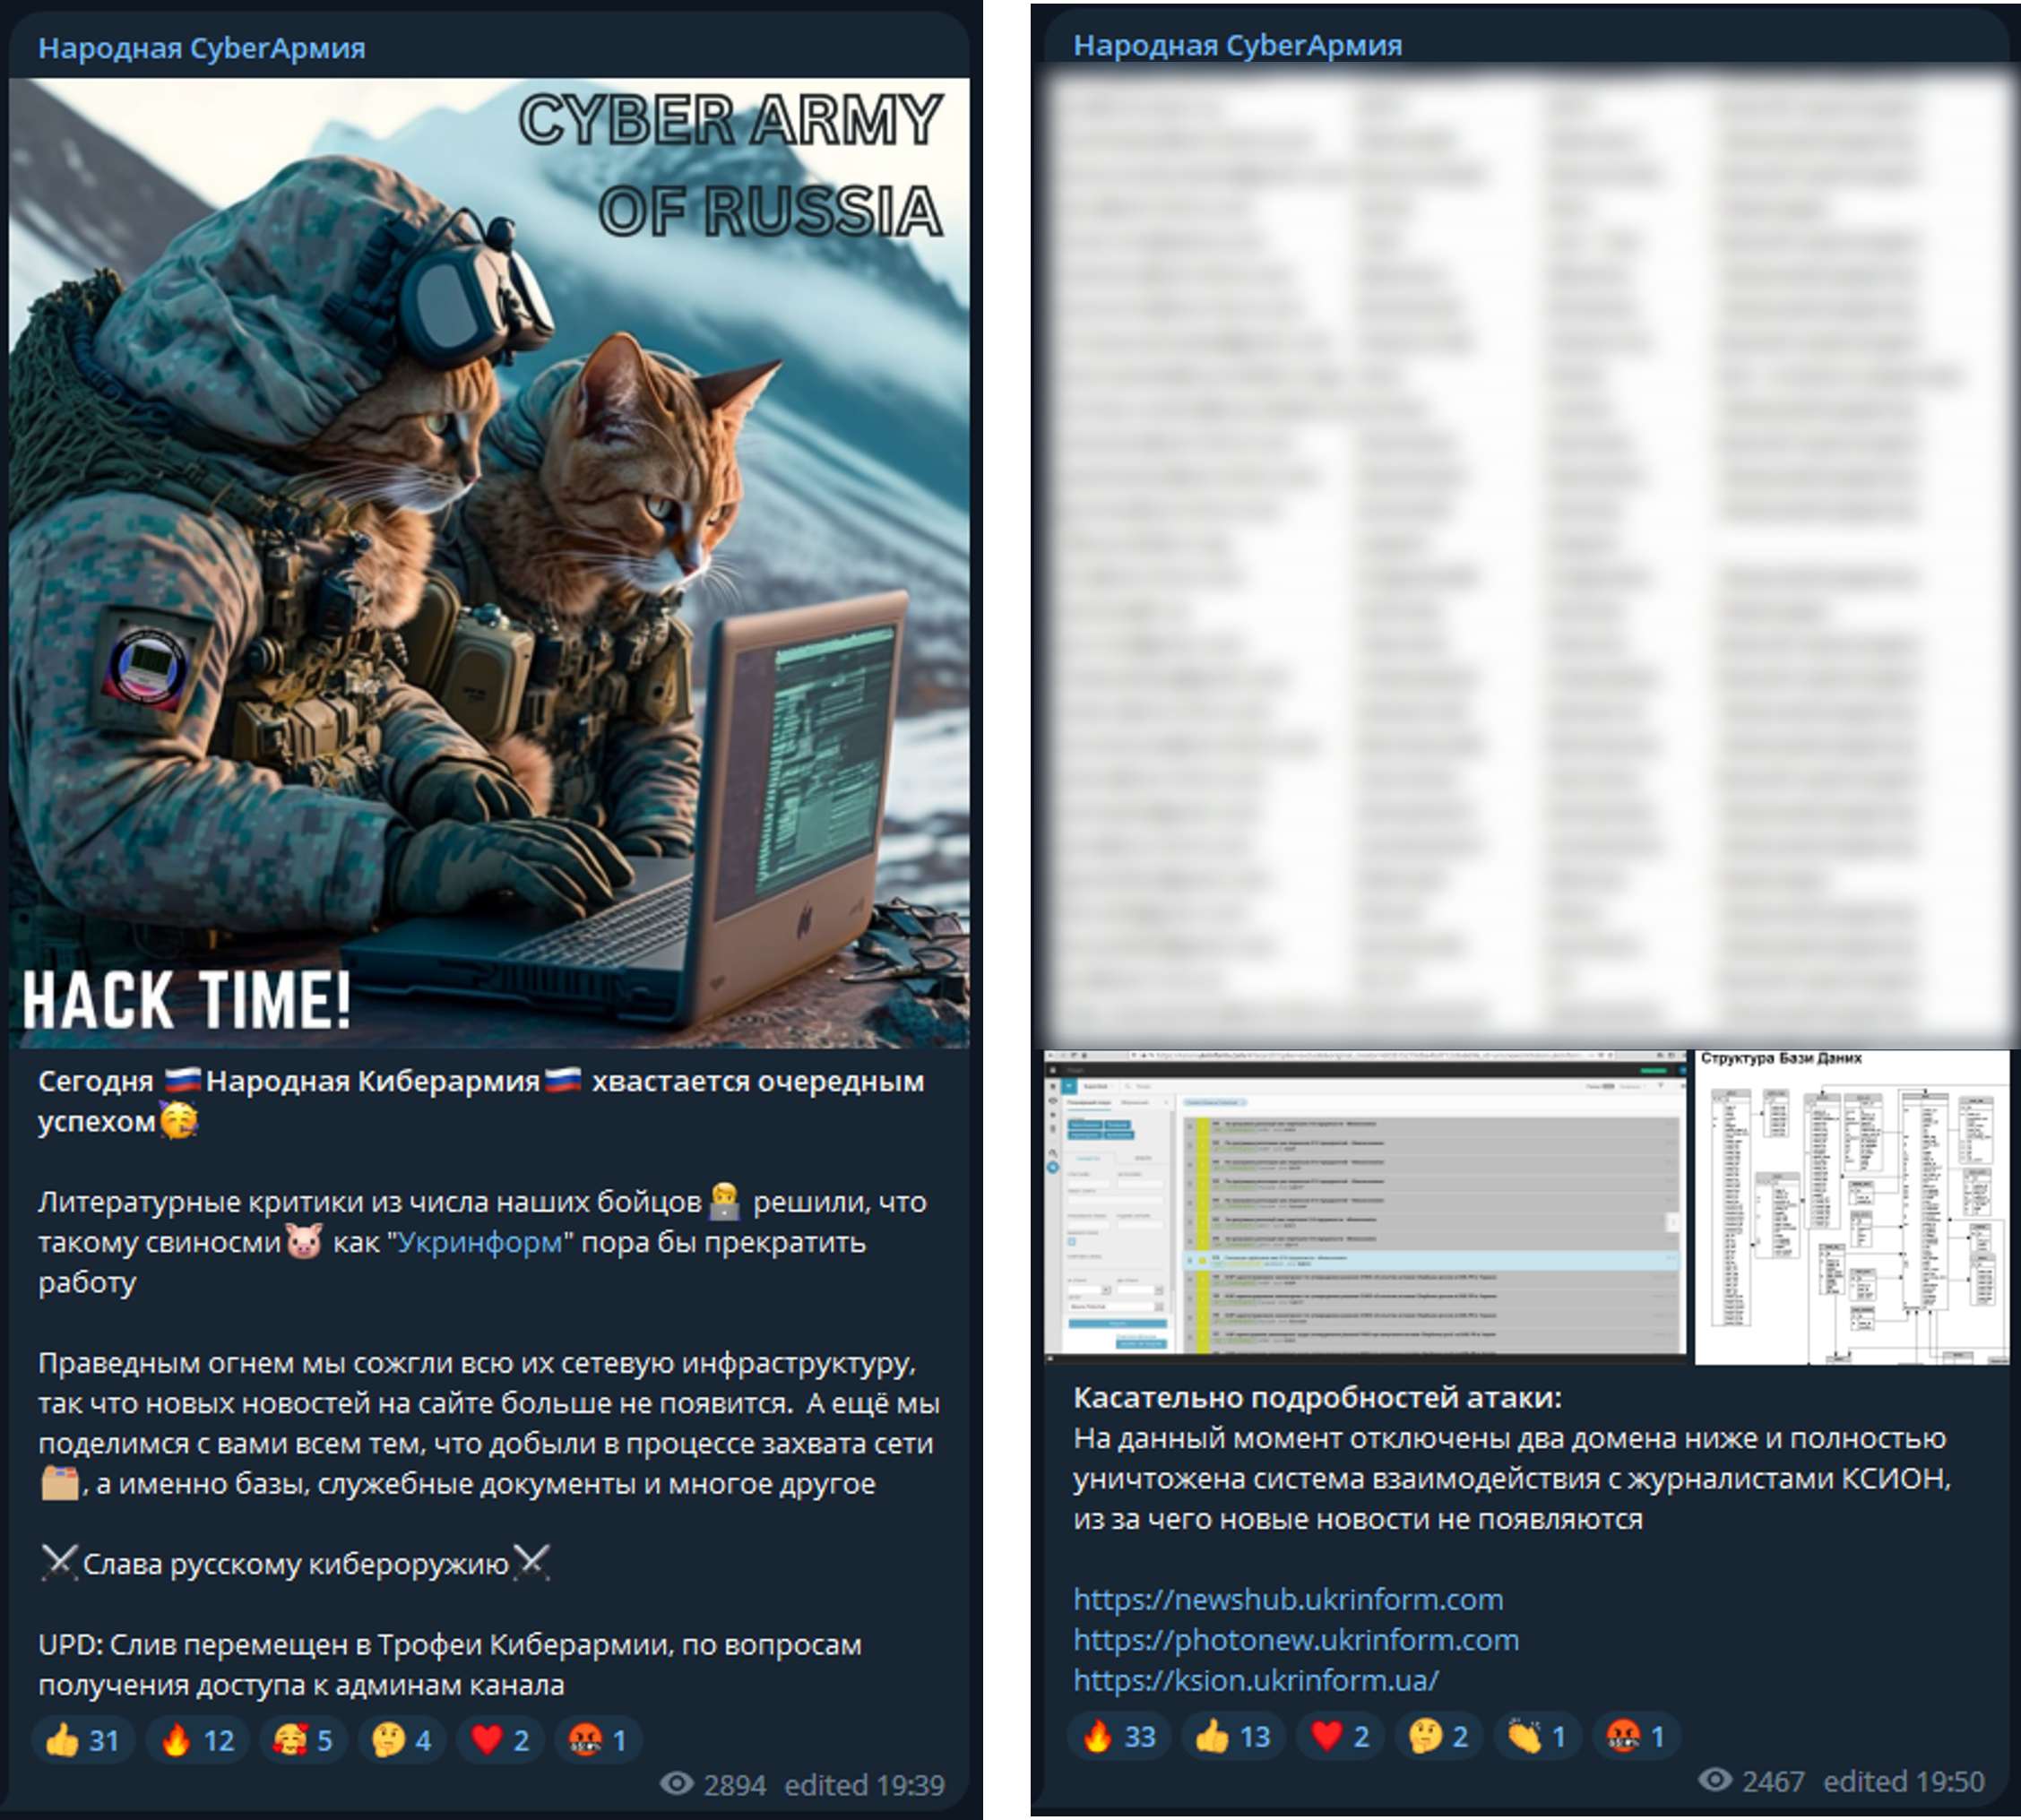Click thumbs up reaction with 13
The image size is (2021, 1820).
tap(1233, 1737)
